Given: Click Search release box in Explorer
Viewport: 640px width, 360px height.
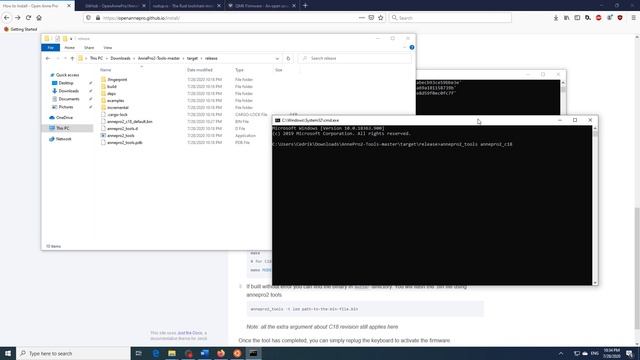Looking at the screenshot, I should click(355, 58).
